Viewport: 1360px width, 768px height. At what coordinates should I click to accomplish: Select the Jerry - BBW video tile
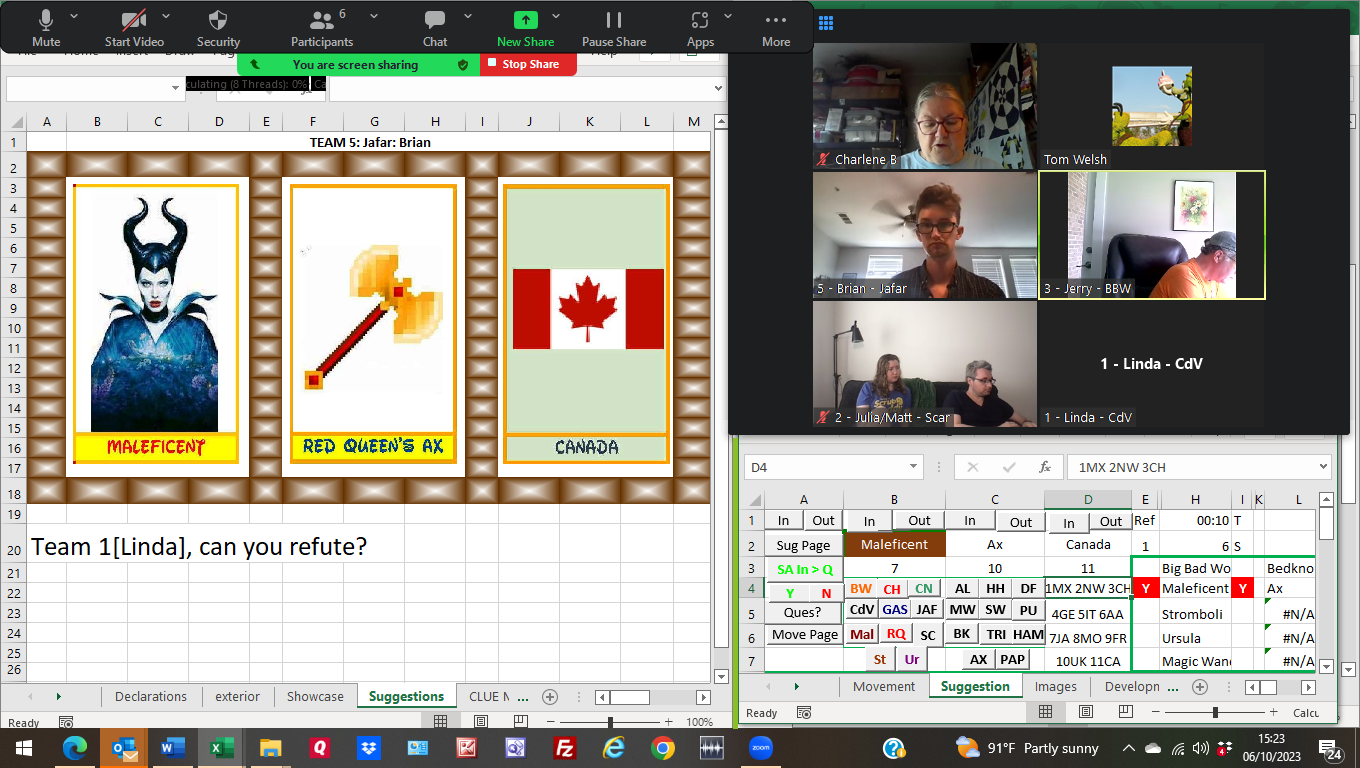(1151, 235)
